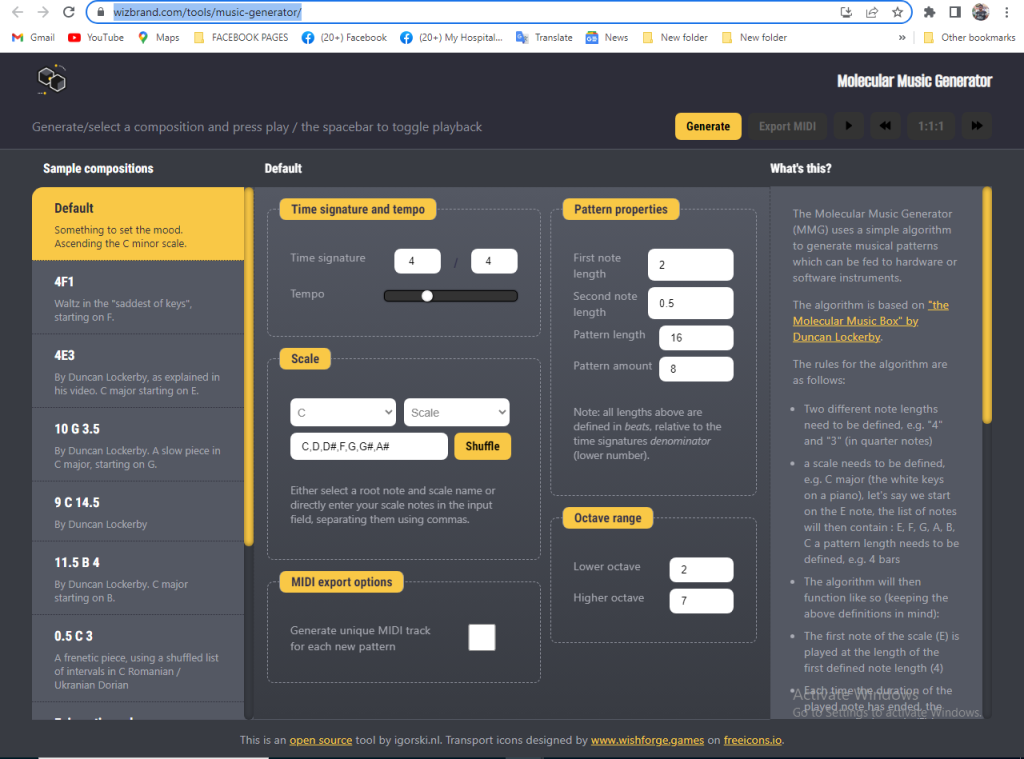Show hidden bookmarks with the double chevron
1024x759 pixels.
tap(902, 38)
